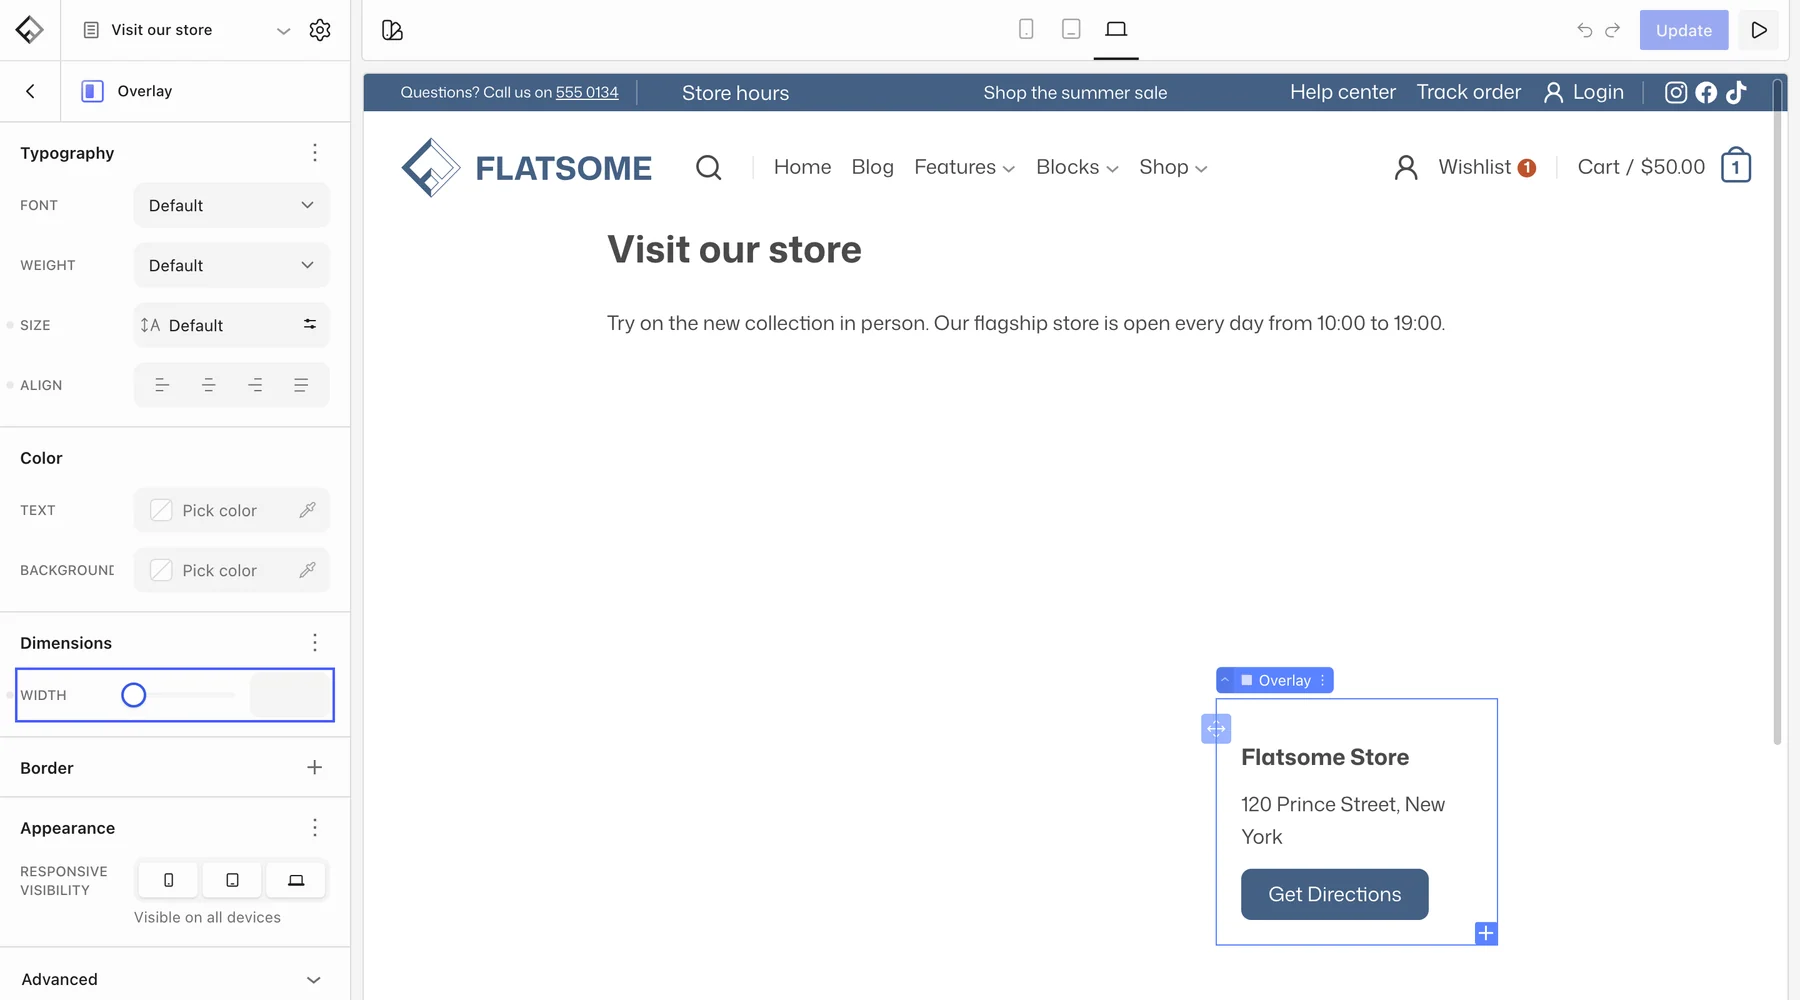1800x1000 pixels.
Task: Open Typography section options menu
Action: [x=315, y=152]
